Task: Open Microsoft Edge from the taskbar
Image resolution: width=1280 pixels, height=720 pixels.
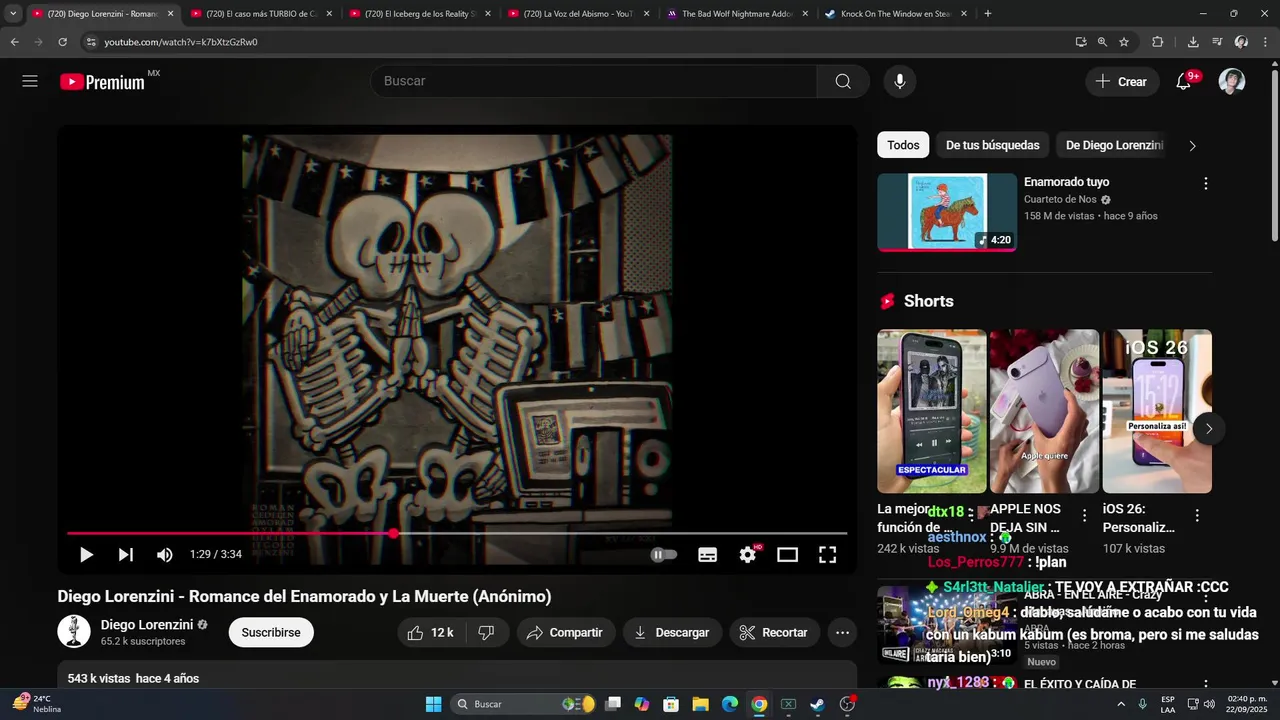Action: coord(730,704)
